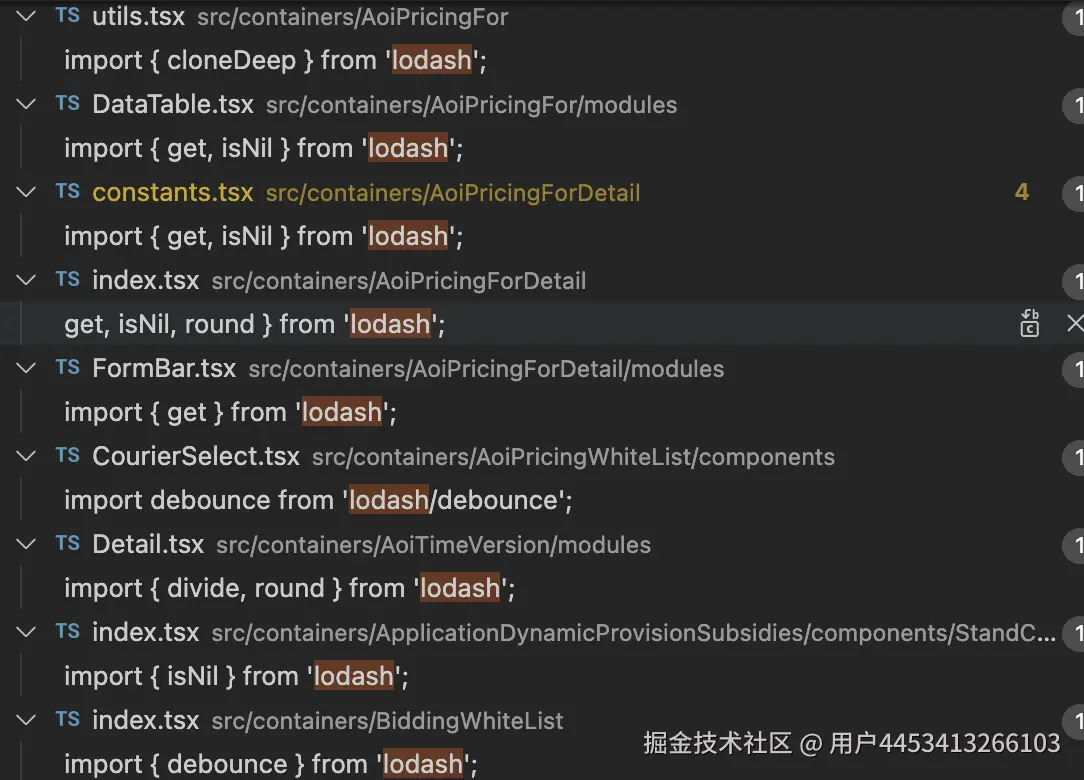Viewport: 1084px width, 780px height.
Task: Open the AoiPricingForDetail index.tsx file entry
Action: tap(146, 281)
